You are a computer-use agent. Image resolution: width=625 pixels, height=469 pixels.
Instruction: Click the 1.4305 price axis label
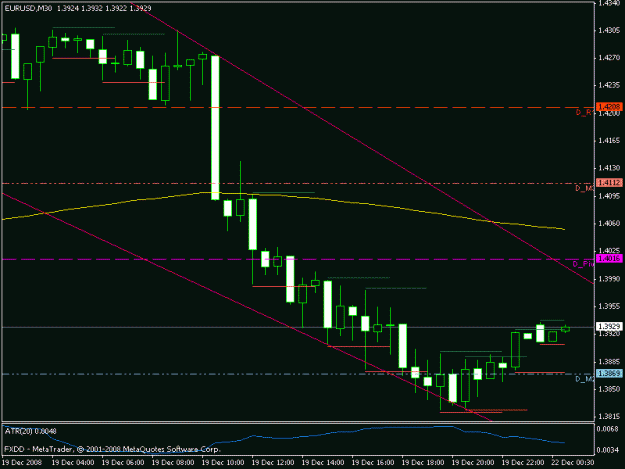(609, 30)
